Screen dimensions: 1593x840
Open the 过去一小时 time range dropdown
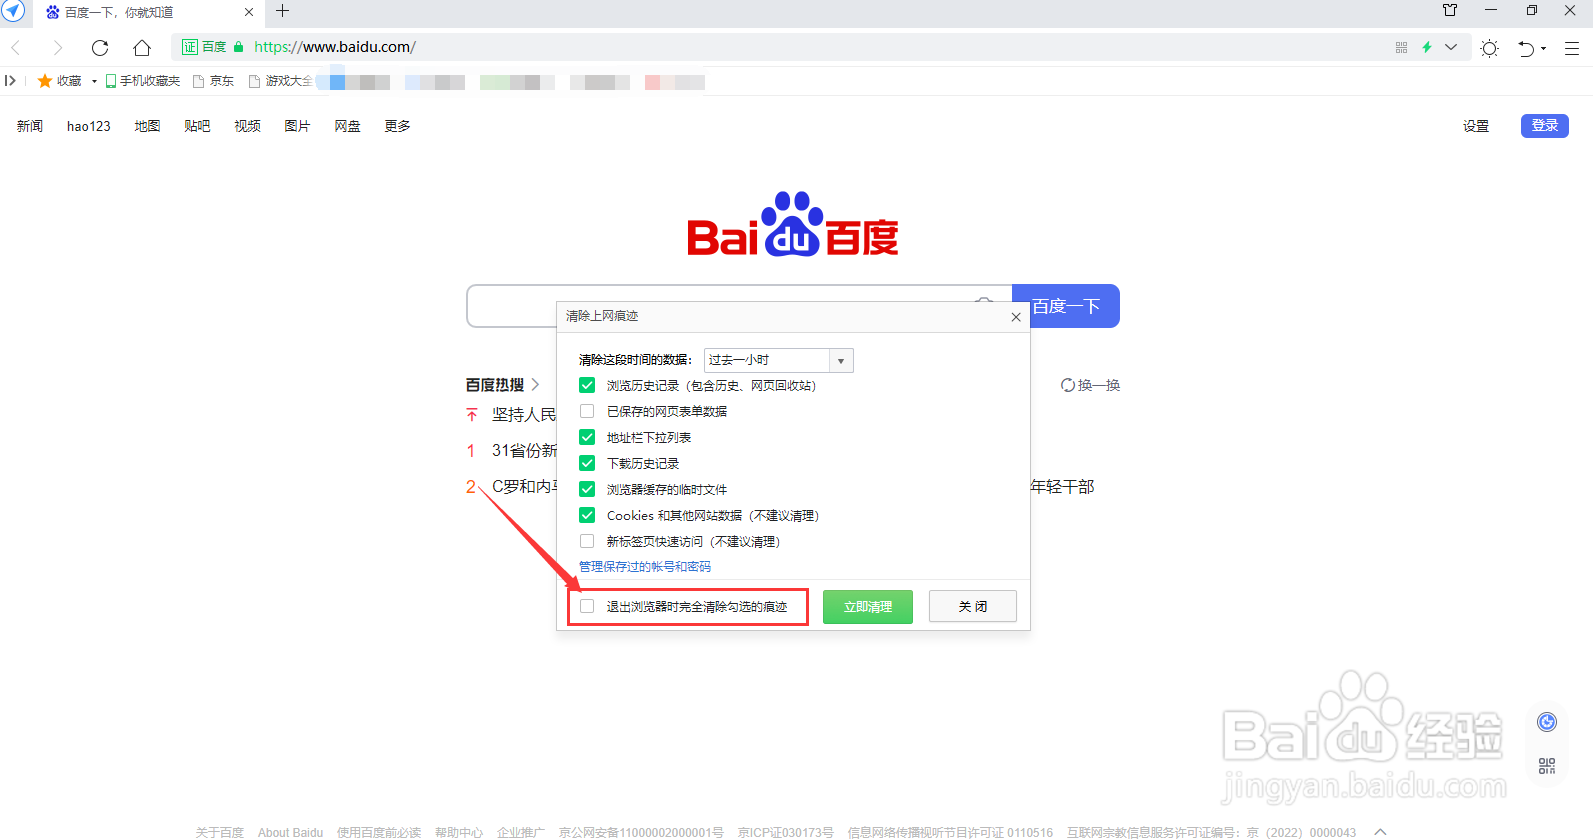coord(779,360)
